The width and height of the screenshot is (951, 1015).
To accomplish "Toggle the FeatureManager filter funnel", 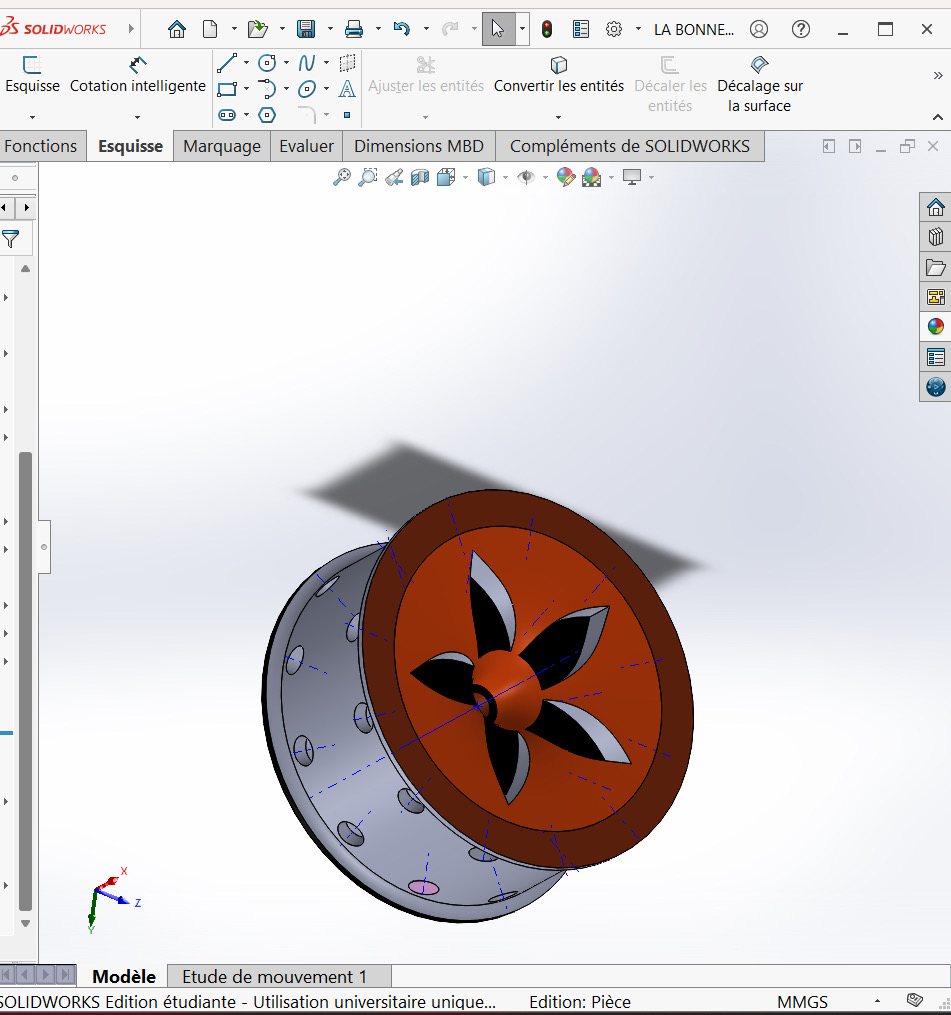I will click(10, 238).
